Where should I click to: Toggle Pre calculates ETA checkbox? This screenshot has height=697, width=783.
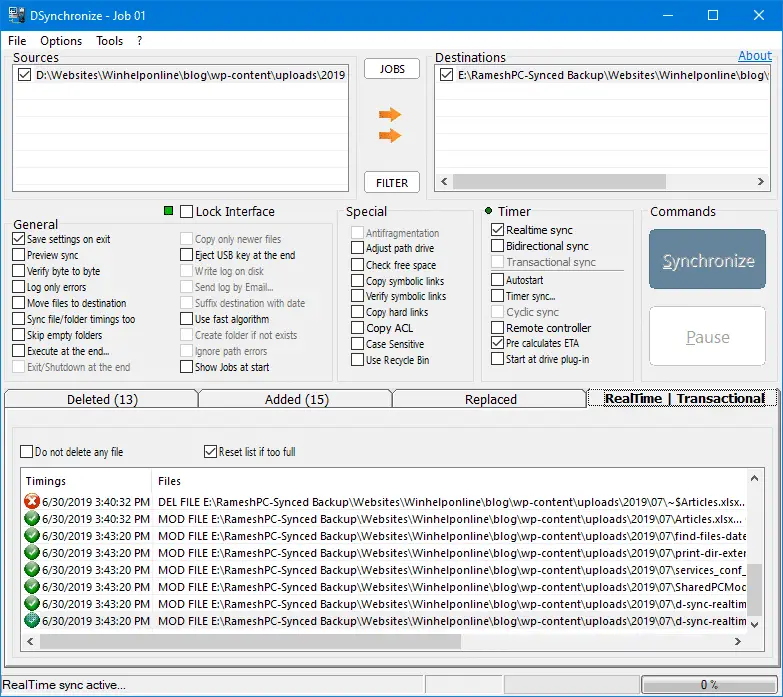[497, 343]
